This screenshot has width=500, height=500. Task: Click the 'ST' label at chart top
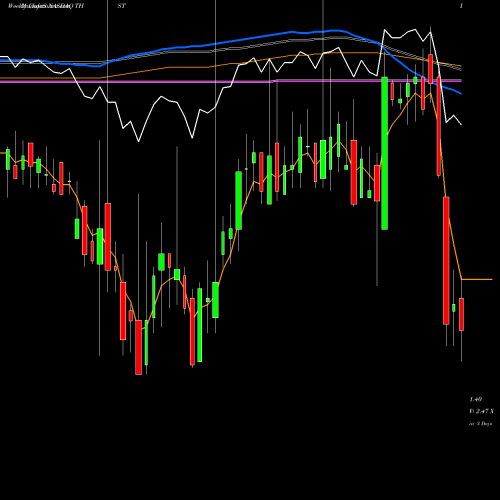pyautogui.click(x=121, y=6)
